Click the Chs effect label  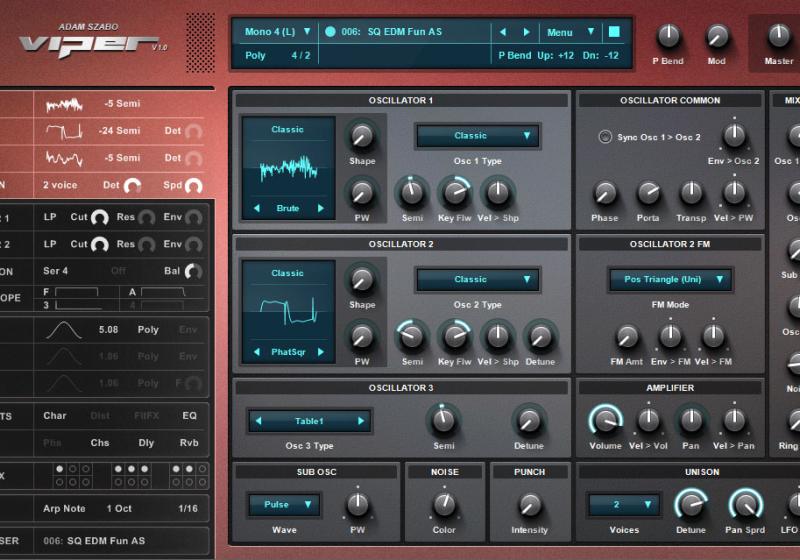click(x=100, y=442)
